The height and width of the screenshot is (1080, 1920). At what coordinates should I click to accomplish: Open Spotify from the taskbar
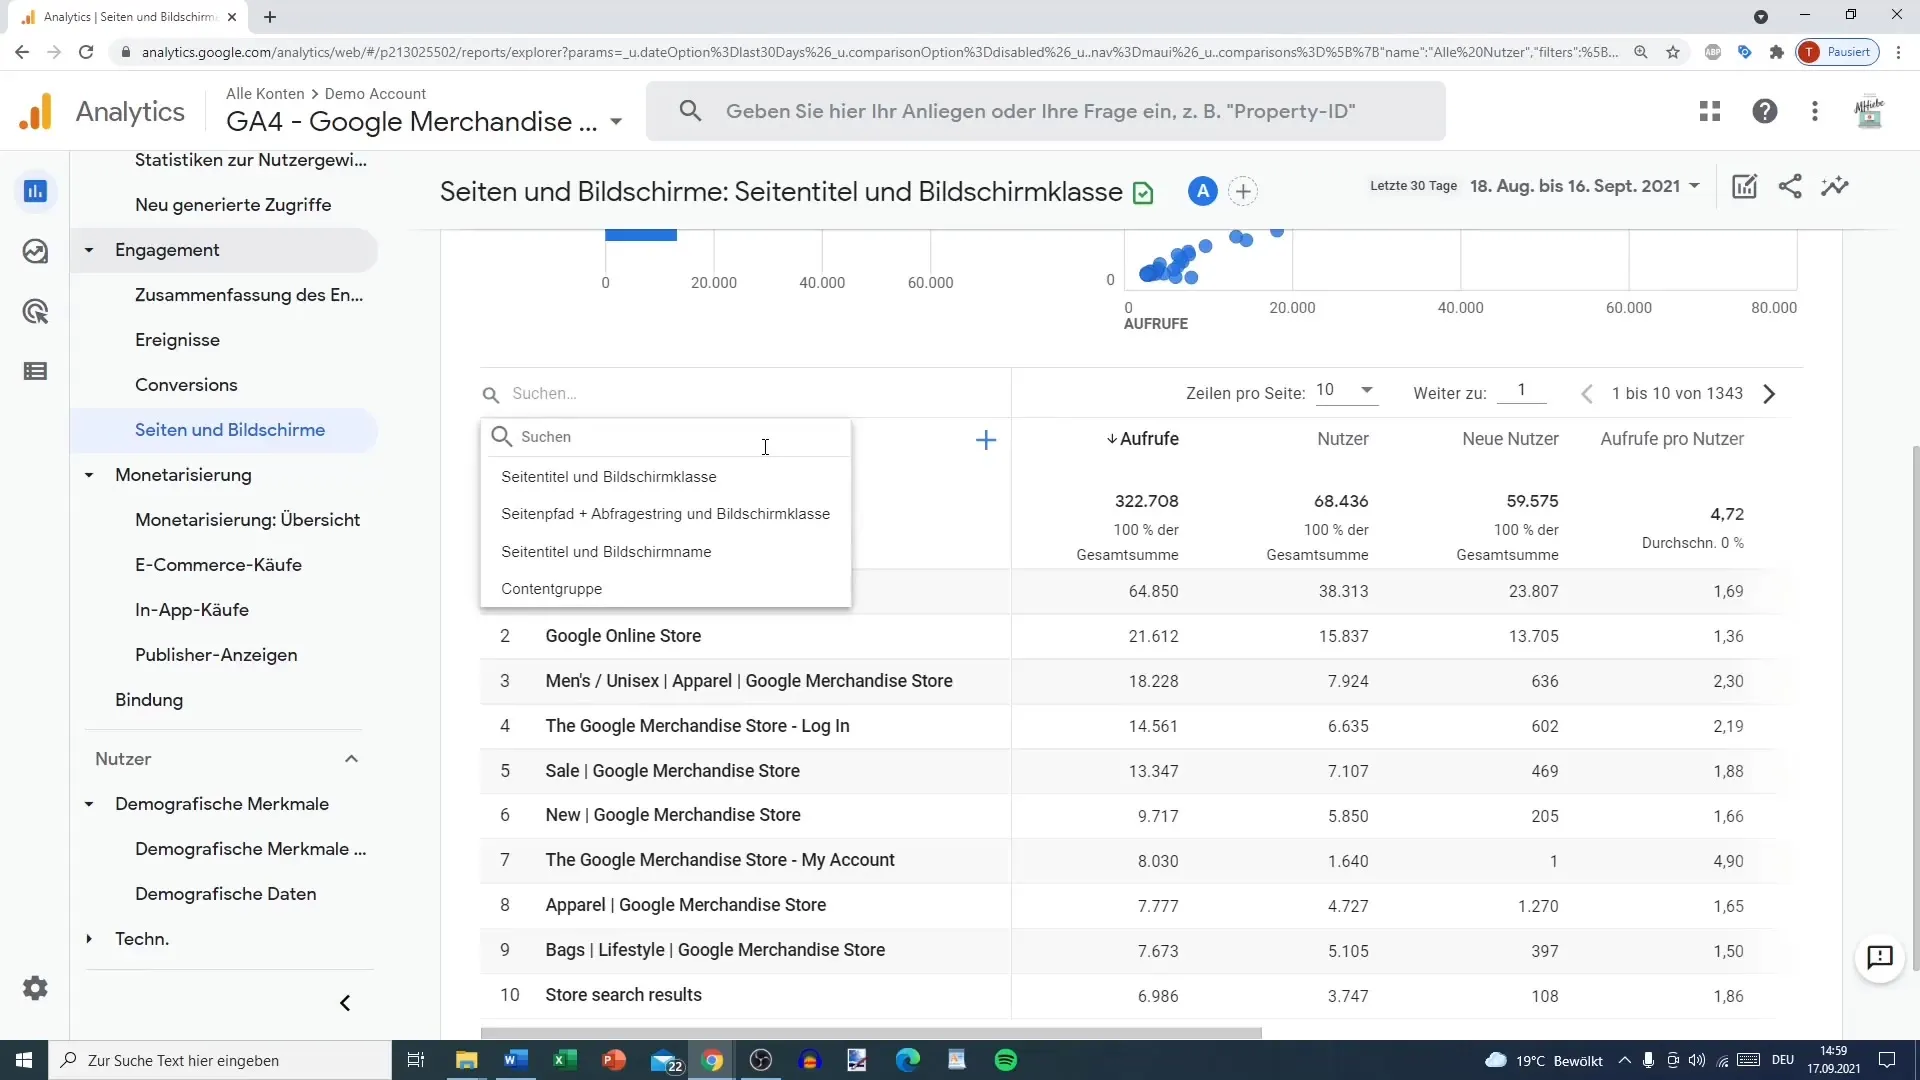click(1006, 1060)
